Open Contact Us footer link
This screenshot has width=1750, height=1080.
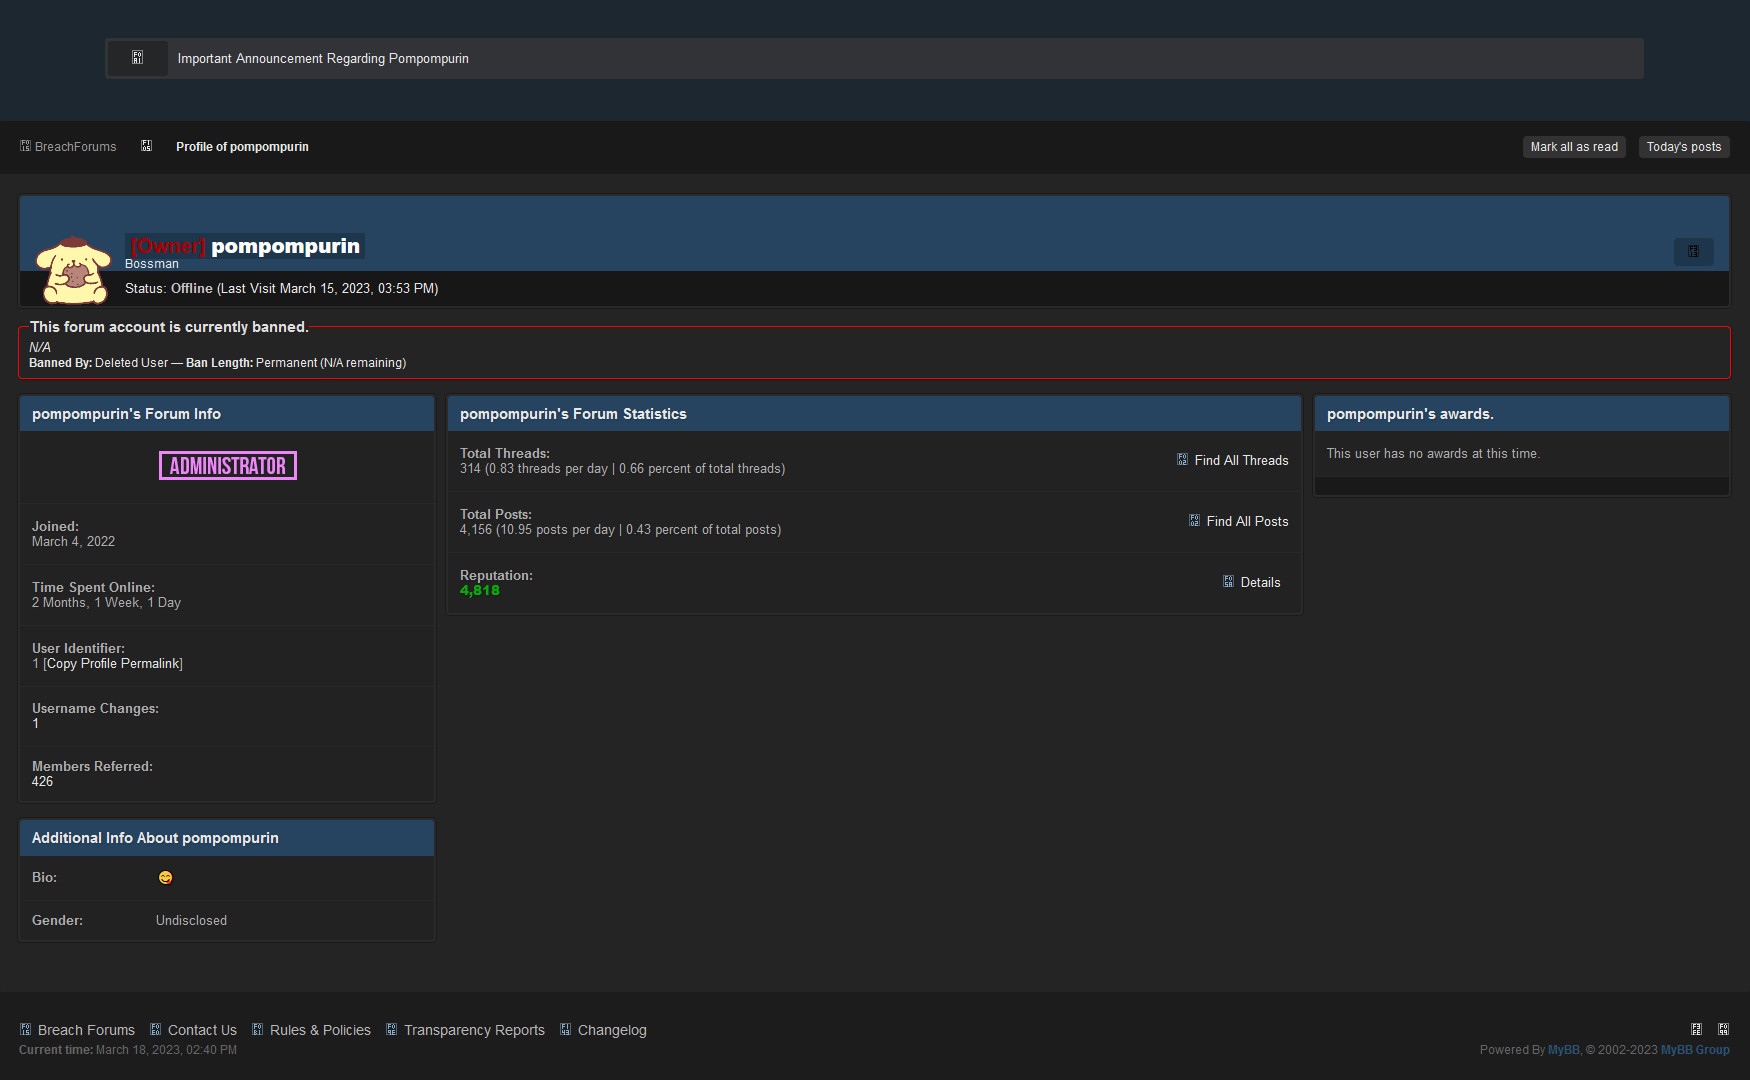pyautogui.click(x=202, y=1030)
